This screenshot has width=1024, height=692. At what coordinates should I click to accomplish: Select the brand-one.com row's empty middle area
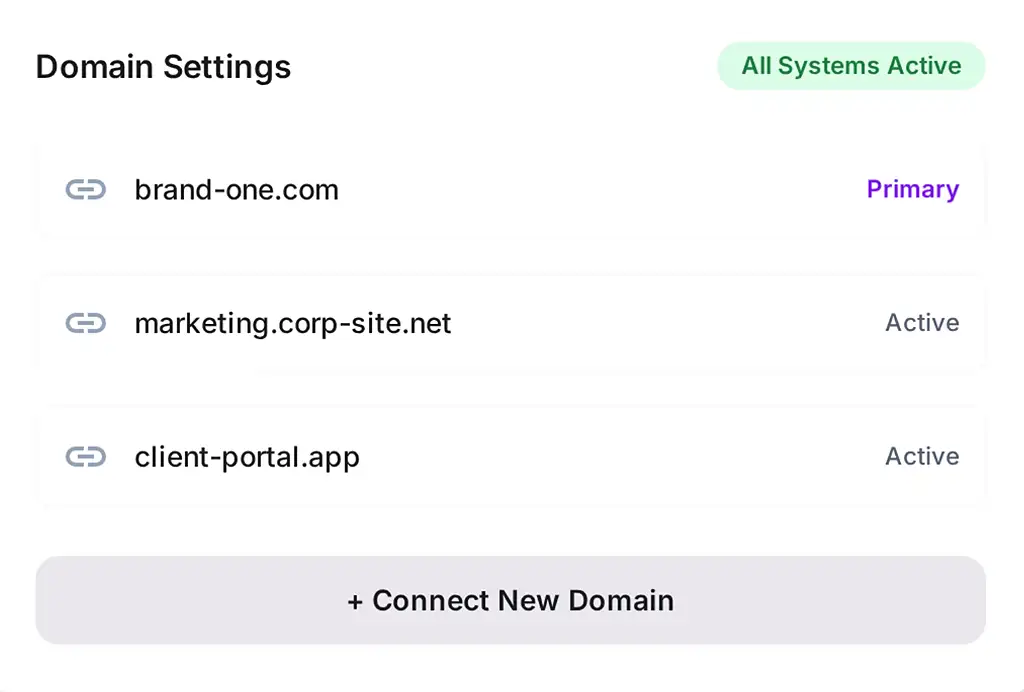coord(600,190)
